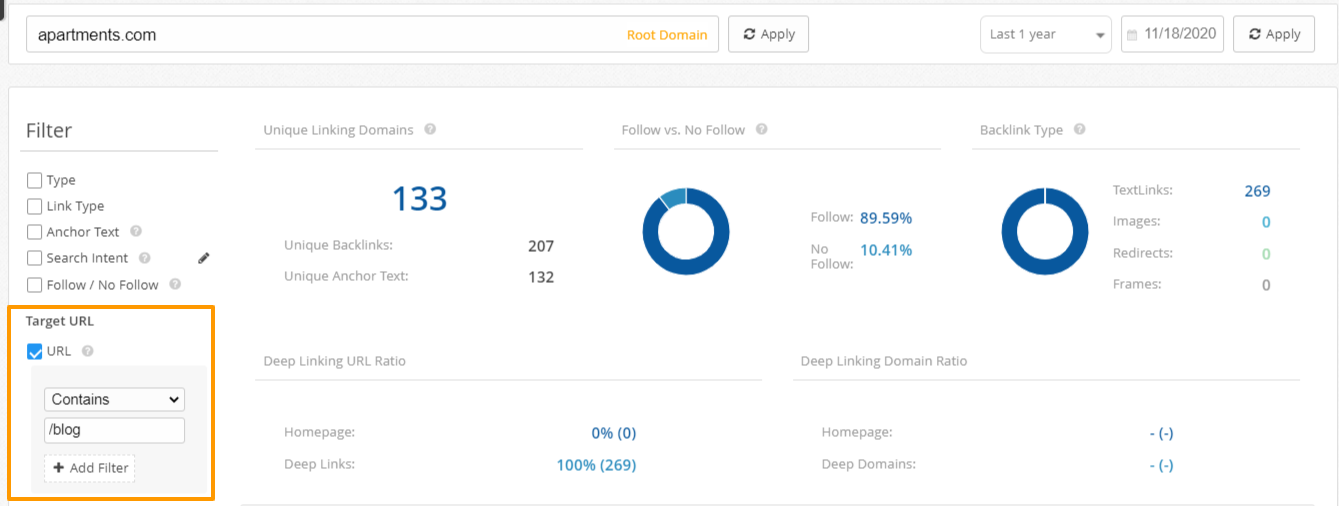
Task: Enable the Type filter checkbox
Action: coord(34,180)
